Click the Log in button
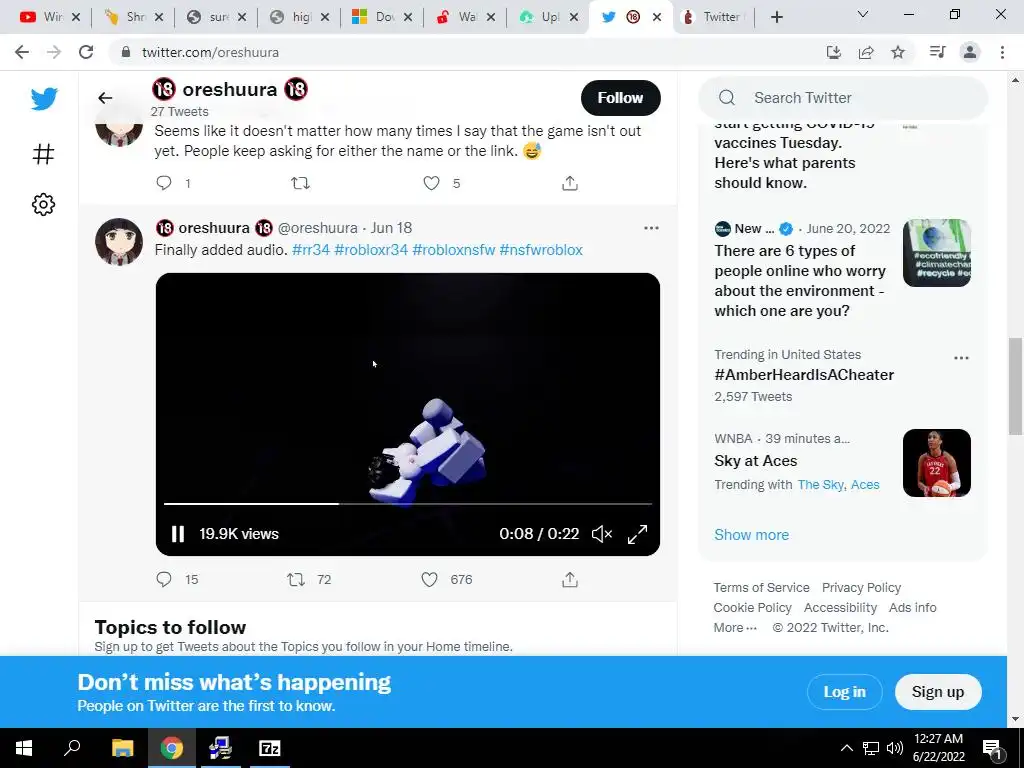The height and width of the screenshot is (768, 1024). [x=844, y=692]
